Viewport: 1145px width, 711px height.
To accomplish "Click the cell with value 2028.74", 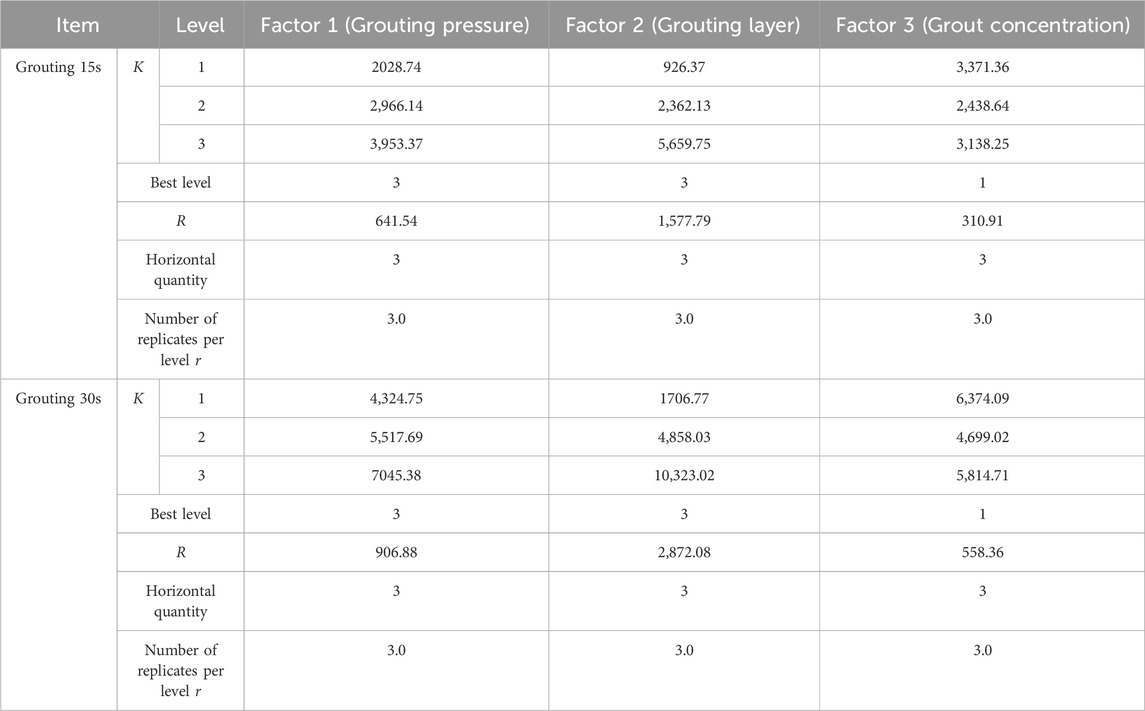I will click(395, 67).
